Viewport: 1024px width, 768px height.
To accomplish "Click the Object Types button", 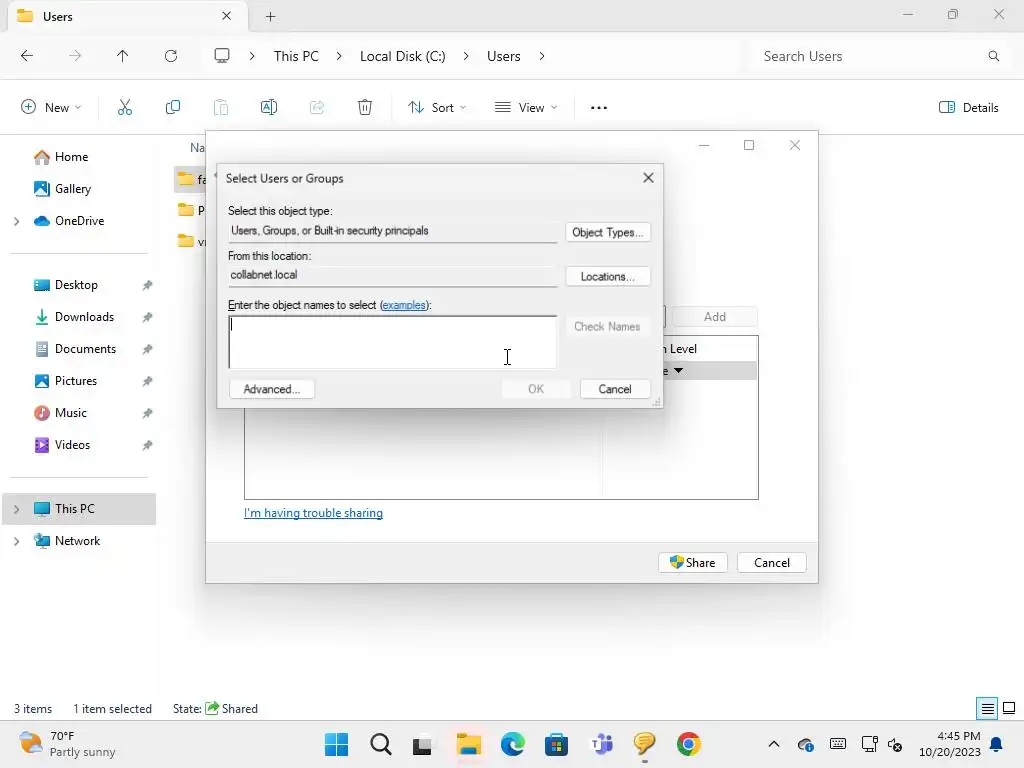I will pyautogui.click(x=607, y=232).
